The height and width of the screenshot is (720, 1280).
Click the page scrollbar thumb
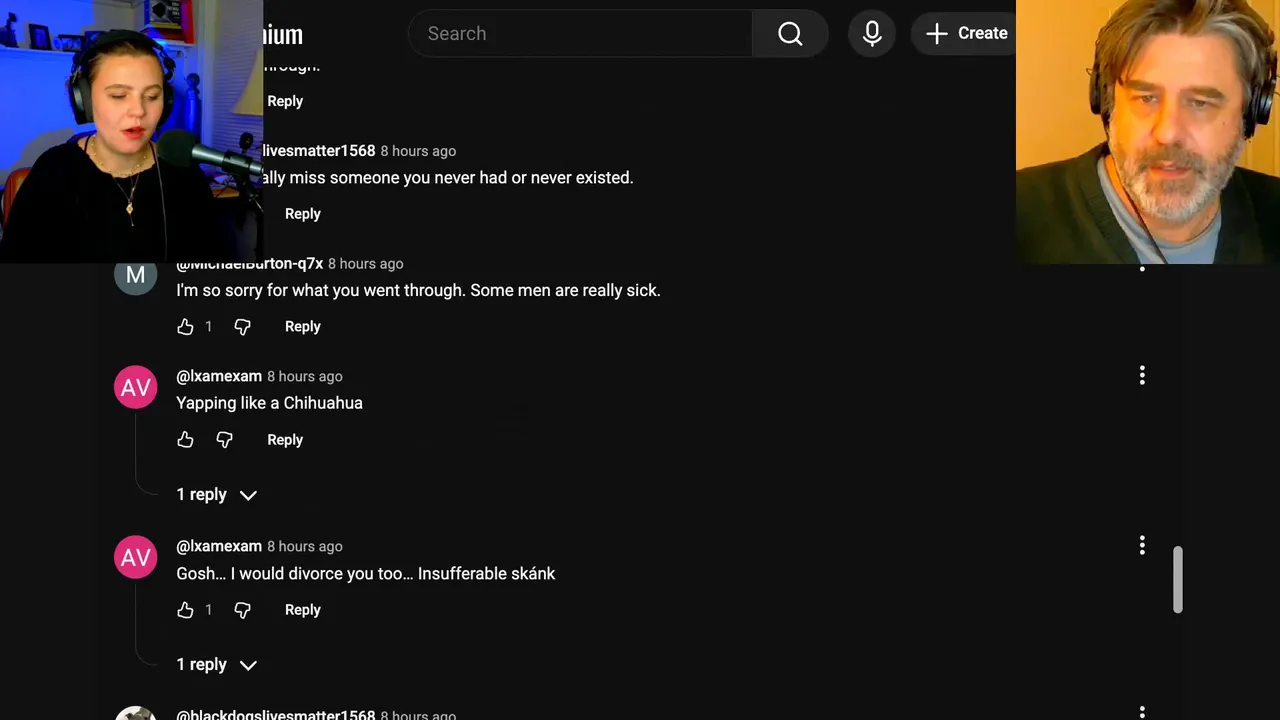(x=1178, y=579)
